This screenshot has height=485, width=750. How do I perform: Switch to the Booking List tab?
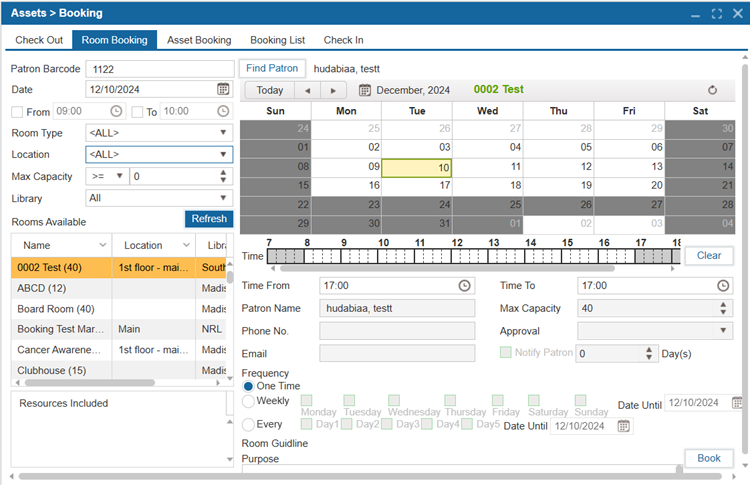coord(277,40)
